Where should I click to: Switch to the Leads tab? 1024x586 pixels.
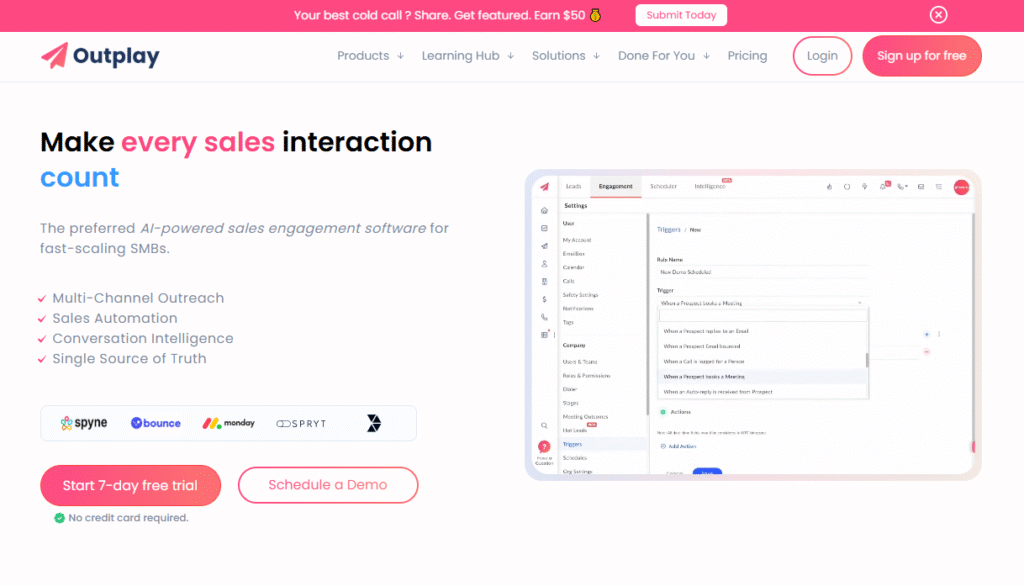click(x=573, y=186)
